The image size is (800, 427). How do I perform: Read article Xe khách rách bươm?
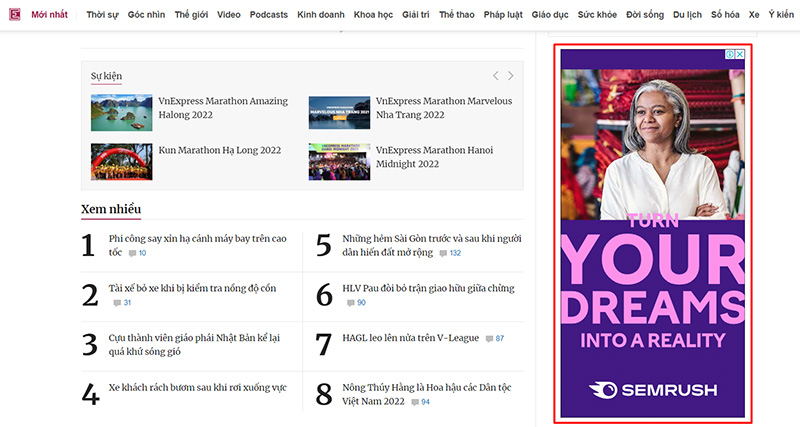point(197,388)
